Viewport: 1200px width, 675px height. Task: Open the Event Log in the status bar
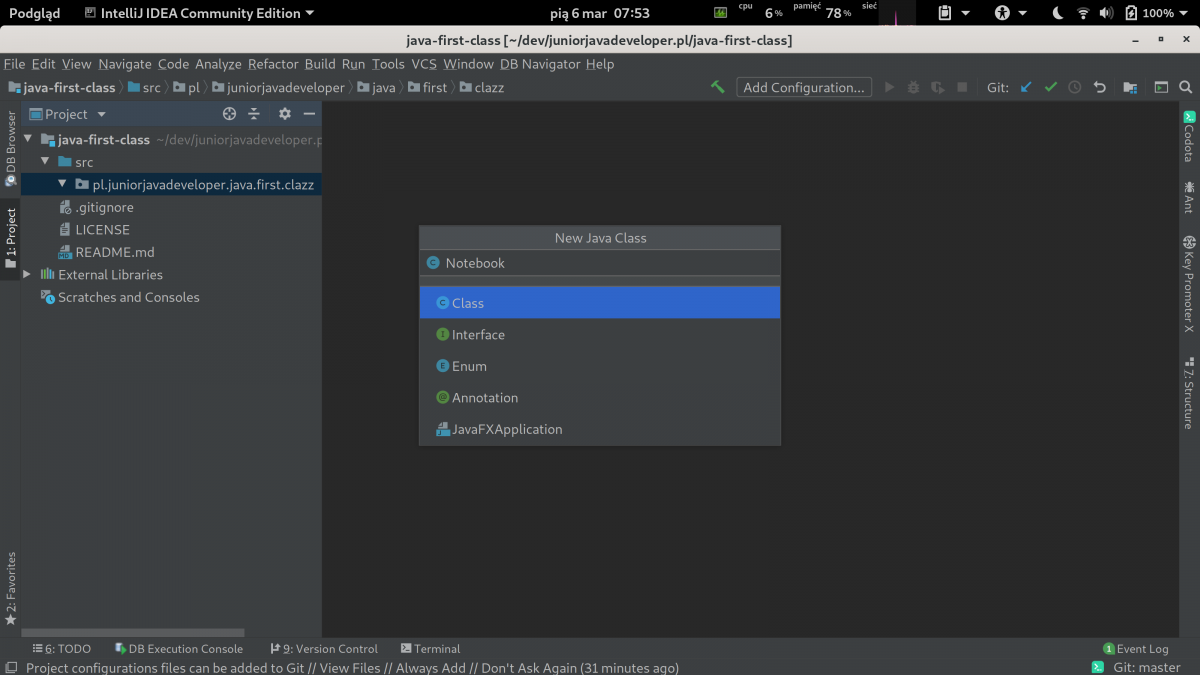1135,648
